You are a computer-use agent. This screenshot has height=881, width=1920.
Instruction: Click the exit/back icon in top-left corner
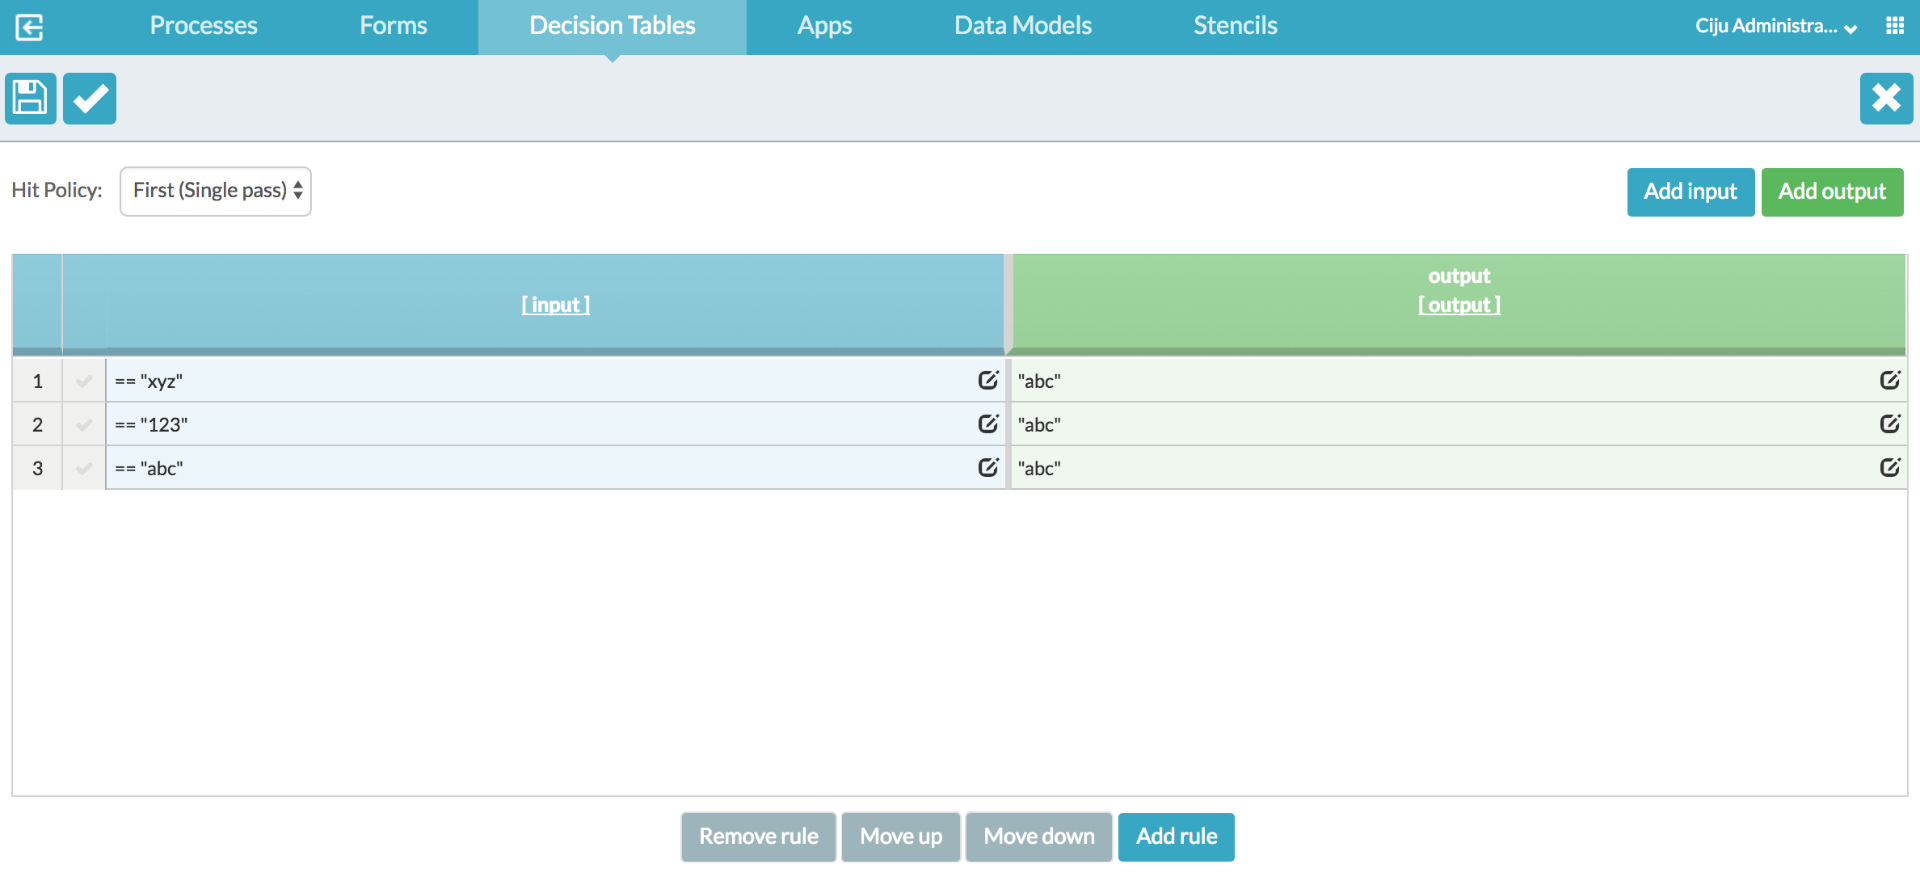29,27
